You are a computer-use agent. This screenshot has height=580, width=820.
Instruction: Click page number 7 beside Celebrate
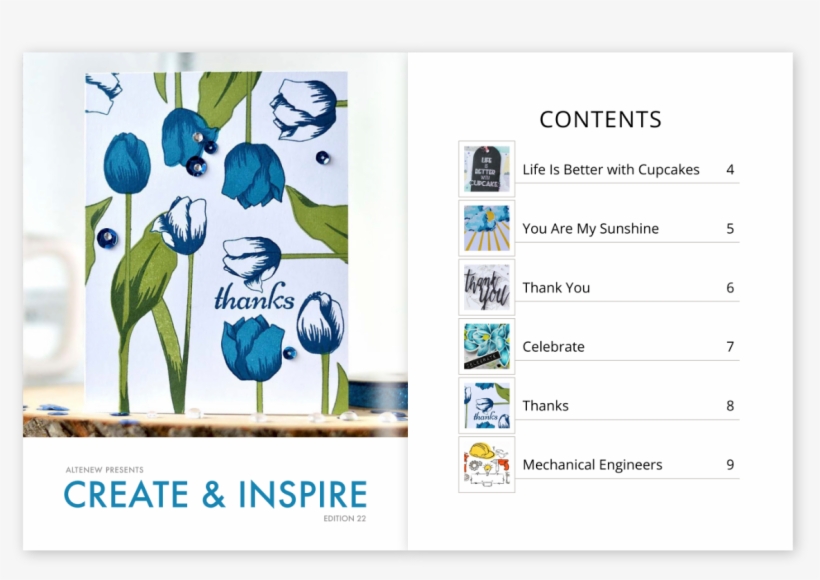point(730,346)
